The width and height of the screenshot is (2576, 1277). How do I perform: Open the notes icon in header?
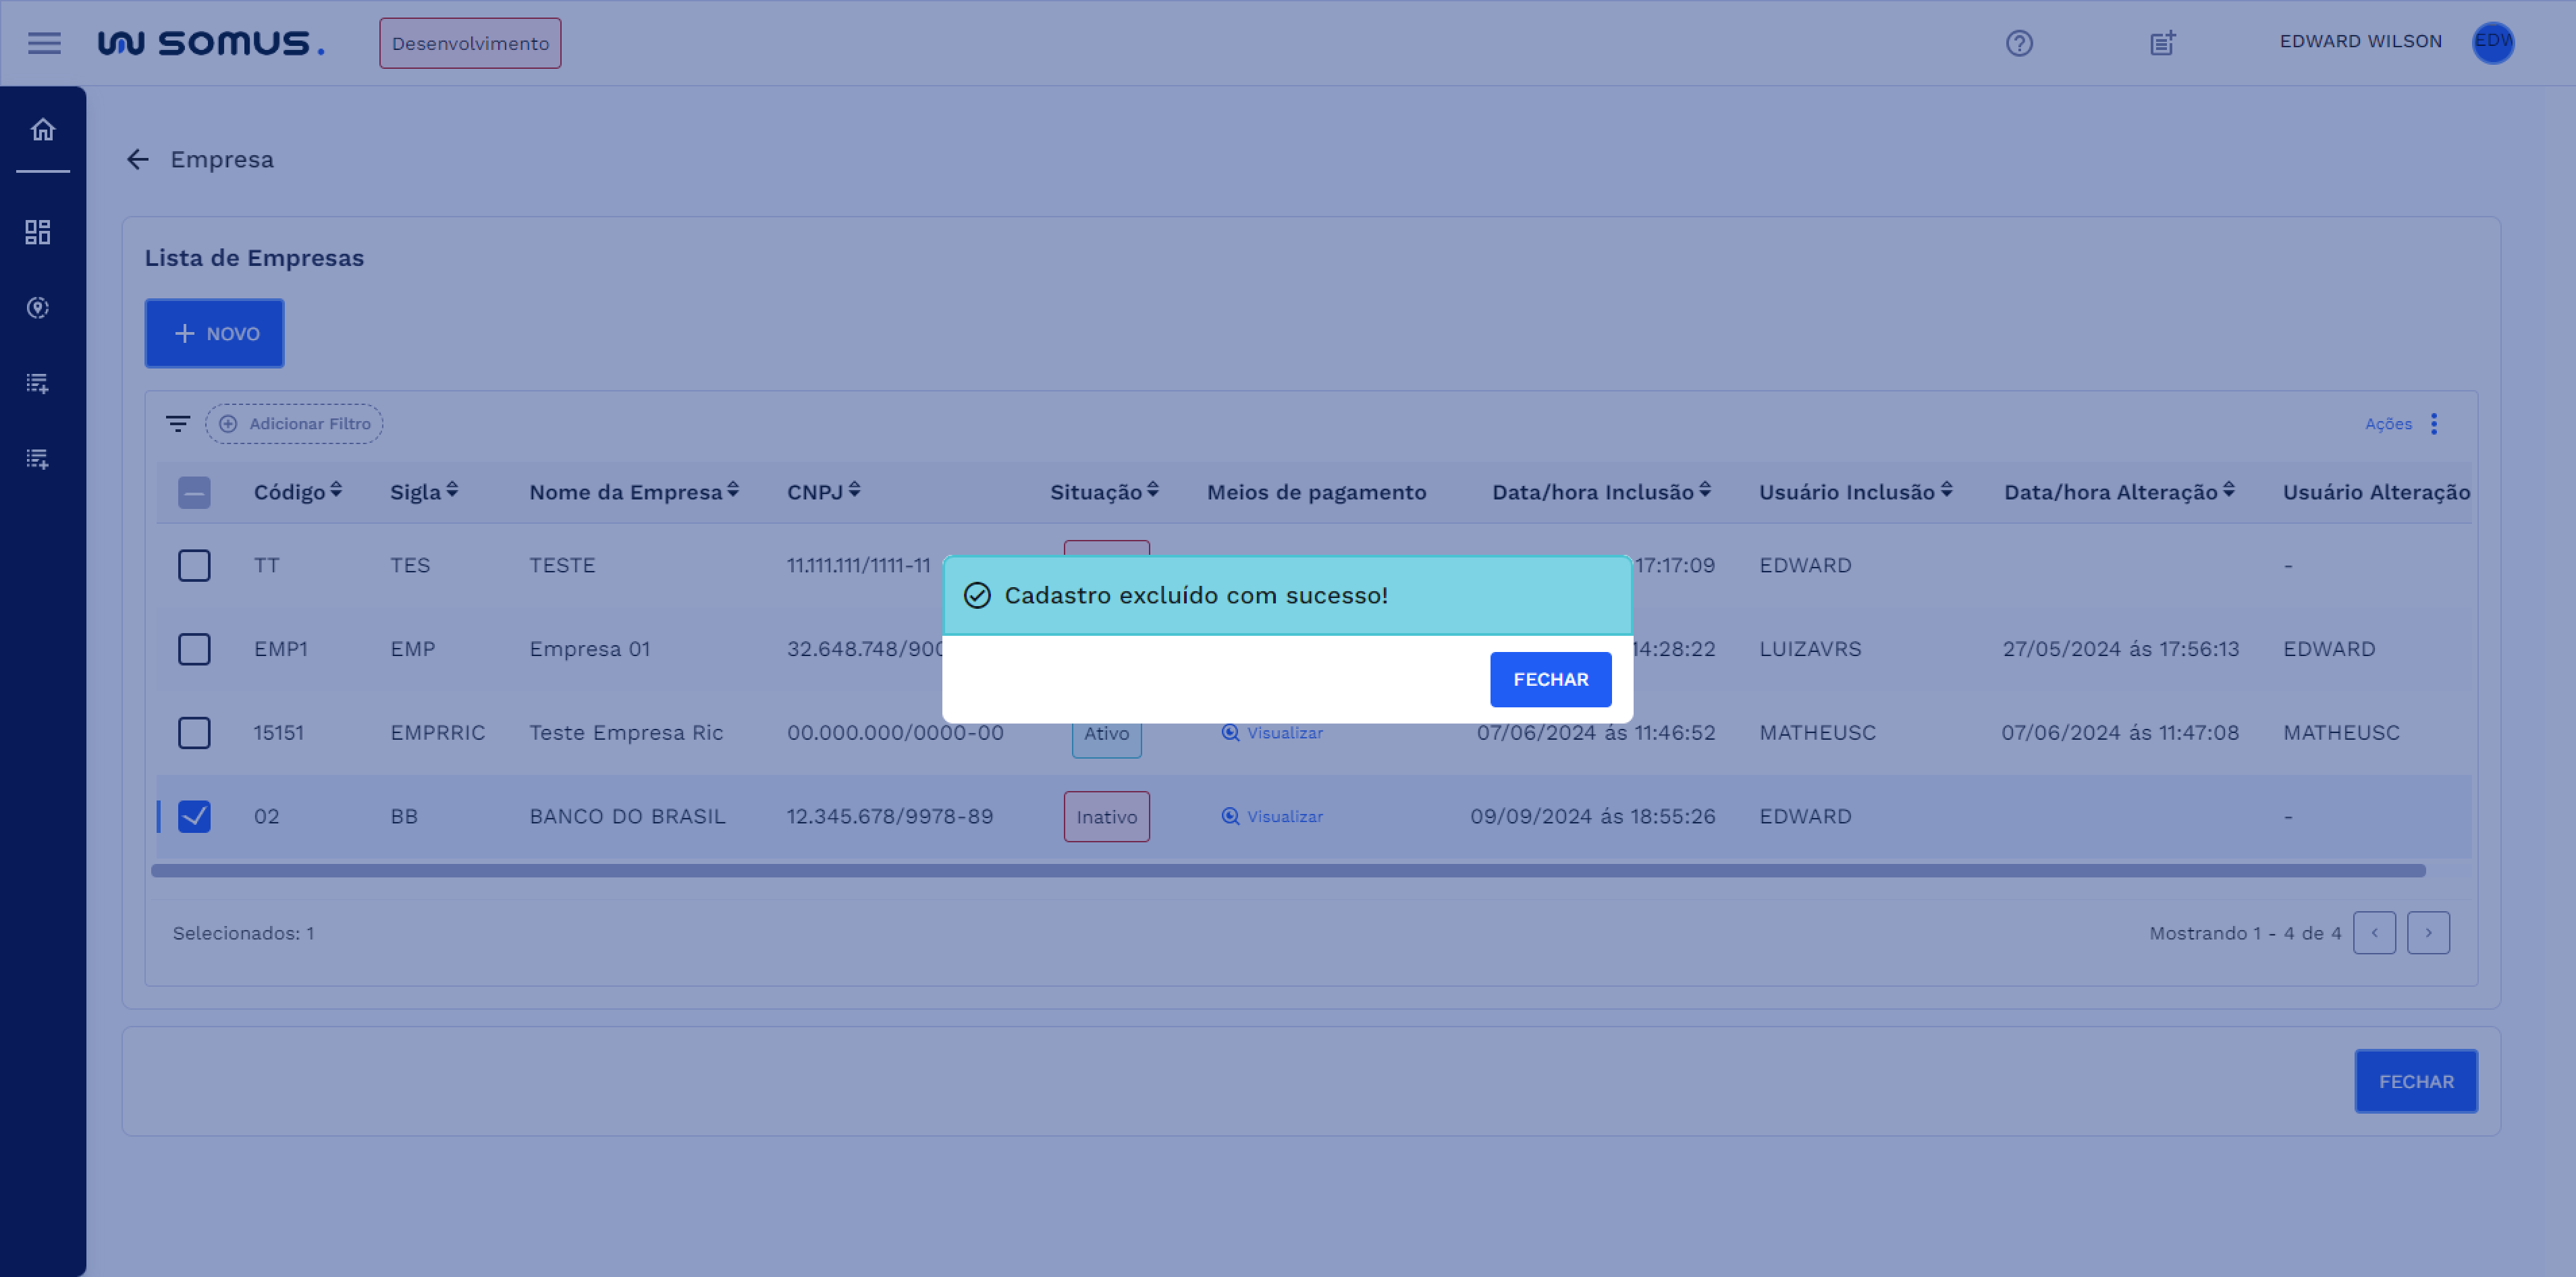[x=2162, y=43]
